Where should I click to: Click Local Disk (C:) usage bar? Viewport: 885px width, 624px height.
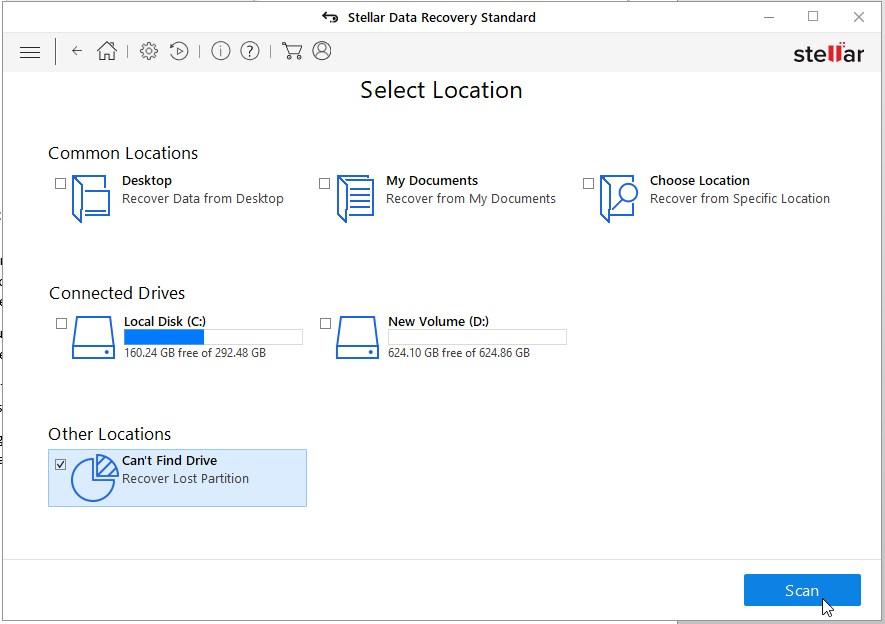(213, 337)
